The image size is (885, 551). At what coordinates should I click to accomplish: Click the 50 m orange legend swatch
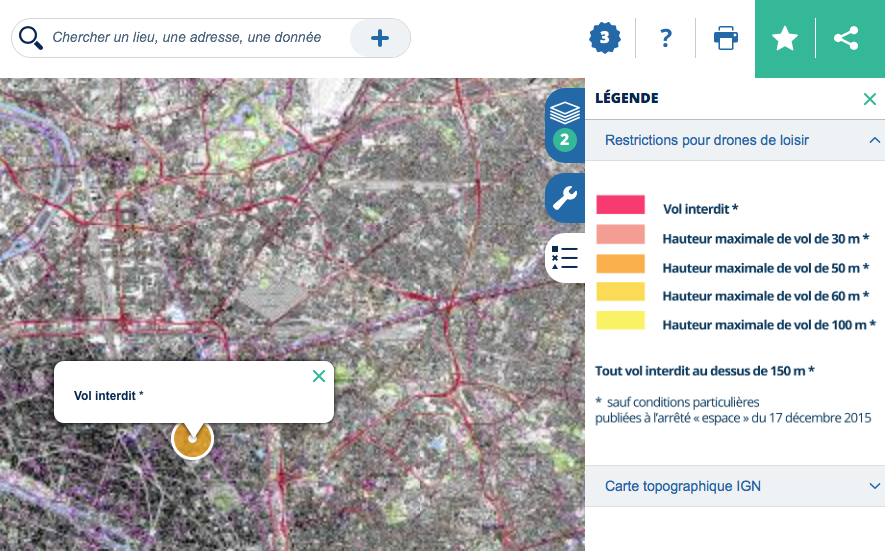[x=620, y=264]
